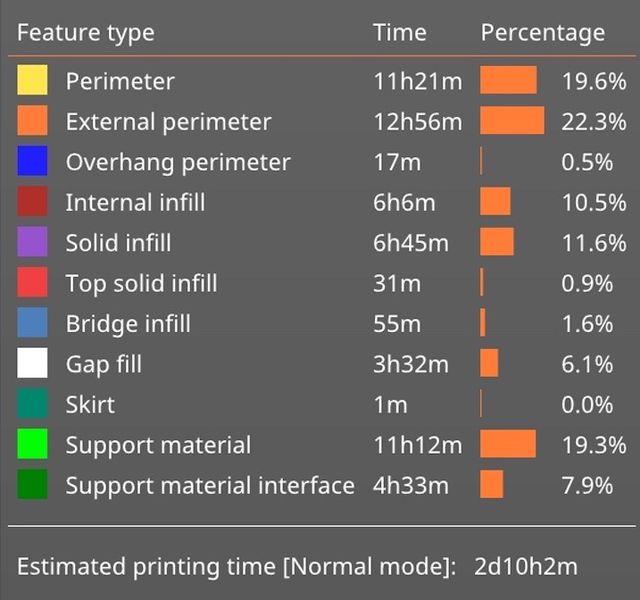Screen dimensions: 640x600
Task: Click the Time column header
Action: (400, 33)
